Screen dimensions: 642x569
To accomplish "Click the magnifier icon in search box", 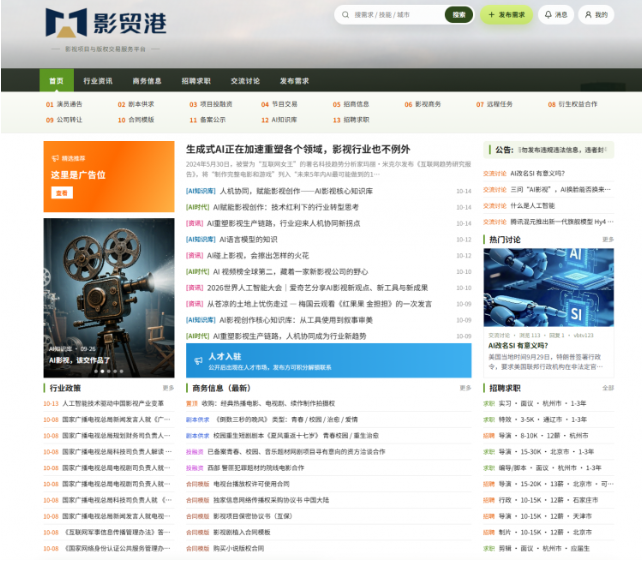I will (346, 15).
